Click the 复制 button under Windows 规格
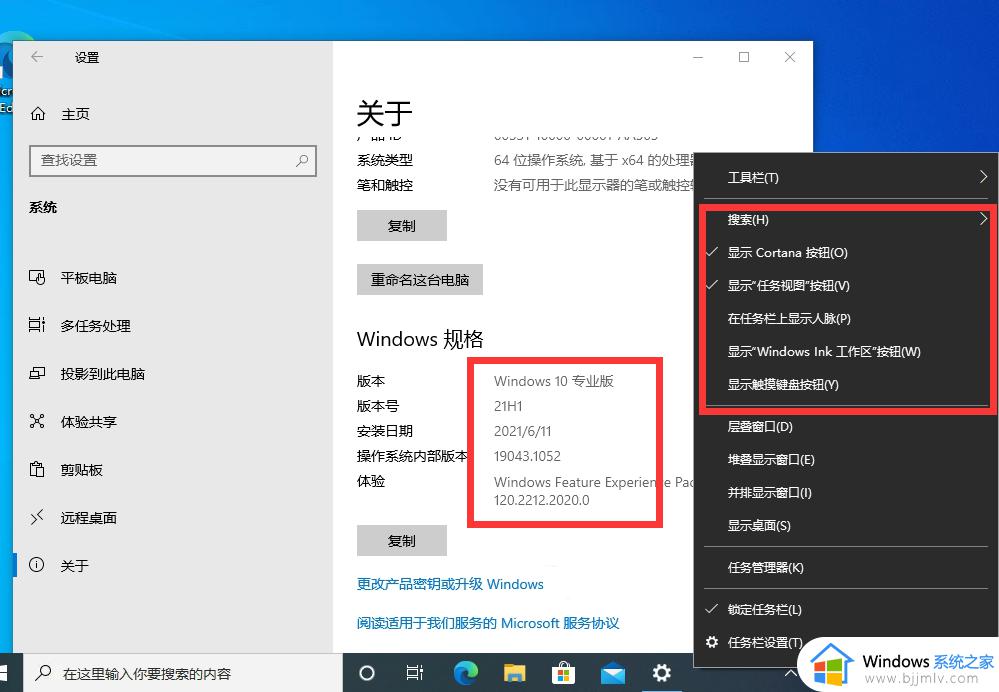Image resolution: width=999 pixels, height=692 pixels. tap(401, 540)
